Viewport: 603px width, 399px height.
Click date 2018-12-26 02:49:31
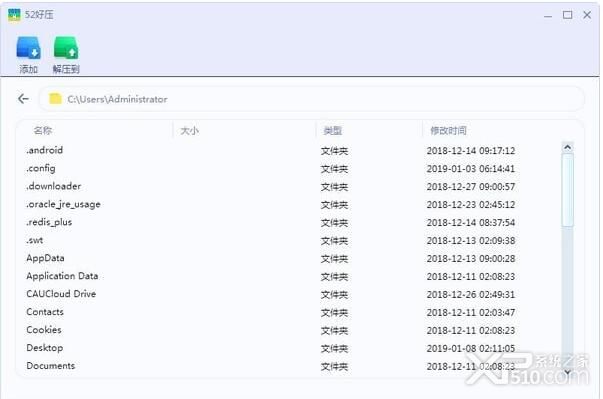click(x=471, y=295)
